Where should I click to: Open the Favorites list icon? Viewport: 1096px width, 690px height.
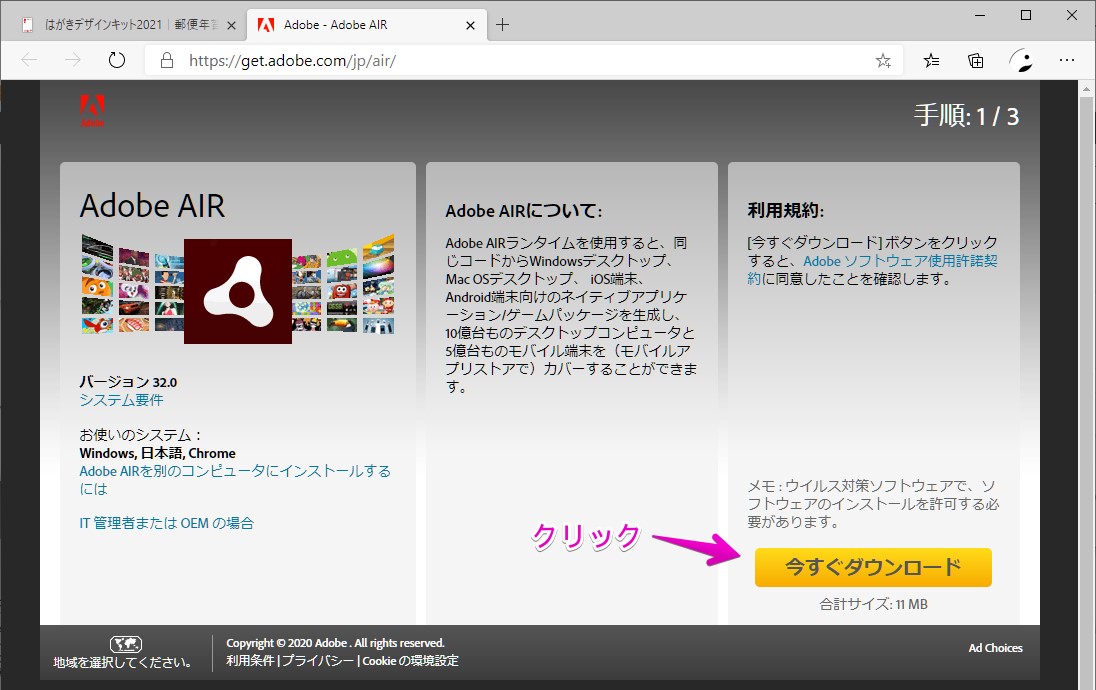(931, 61)
